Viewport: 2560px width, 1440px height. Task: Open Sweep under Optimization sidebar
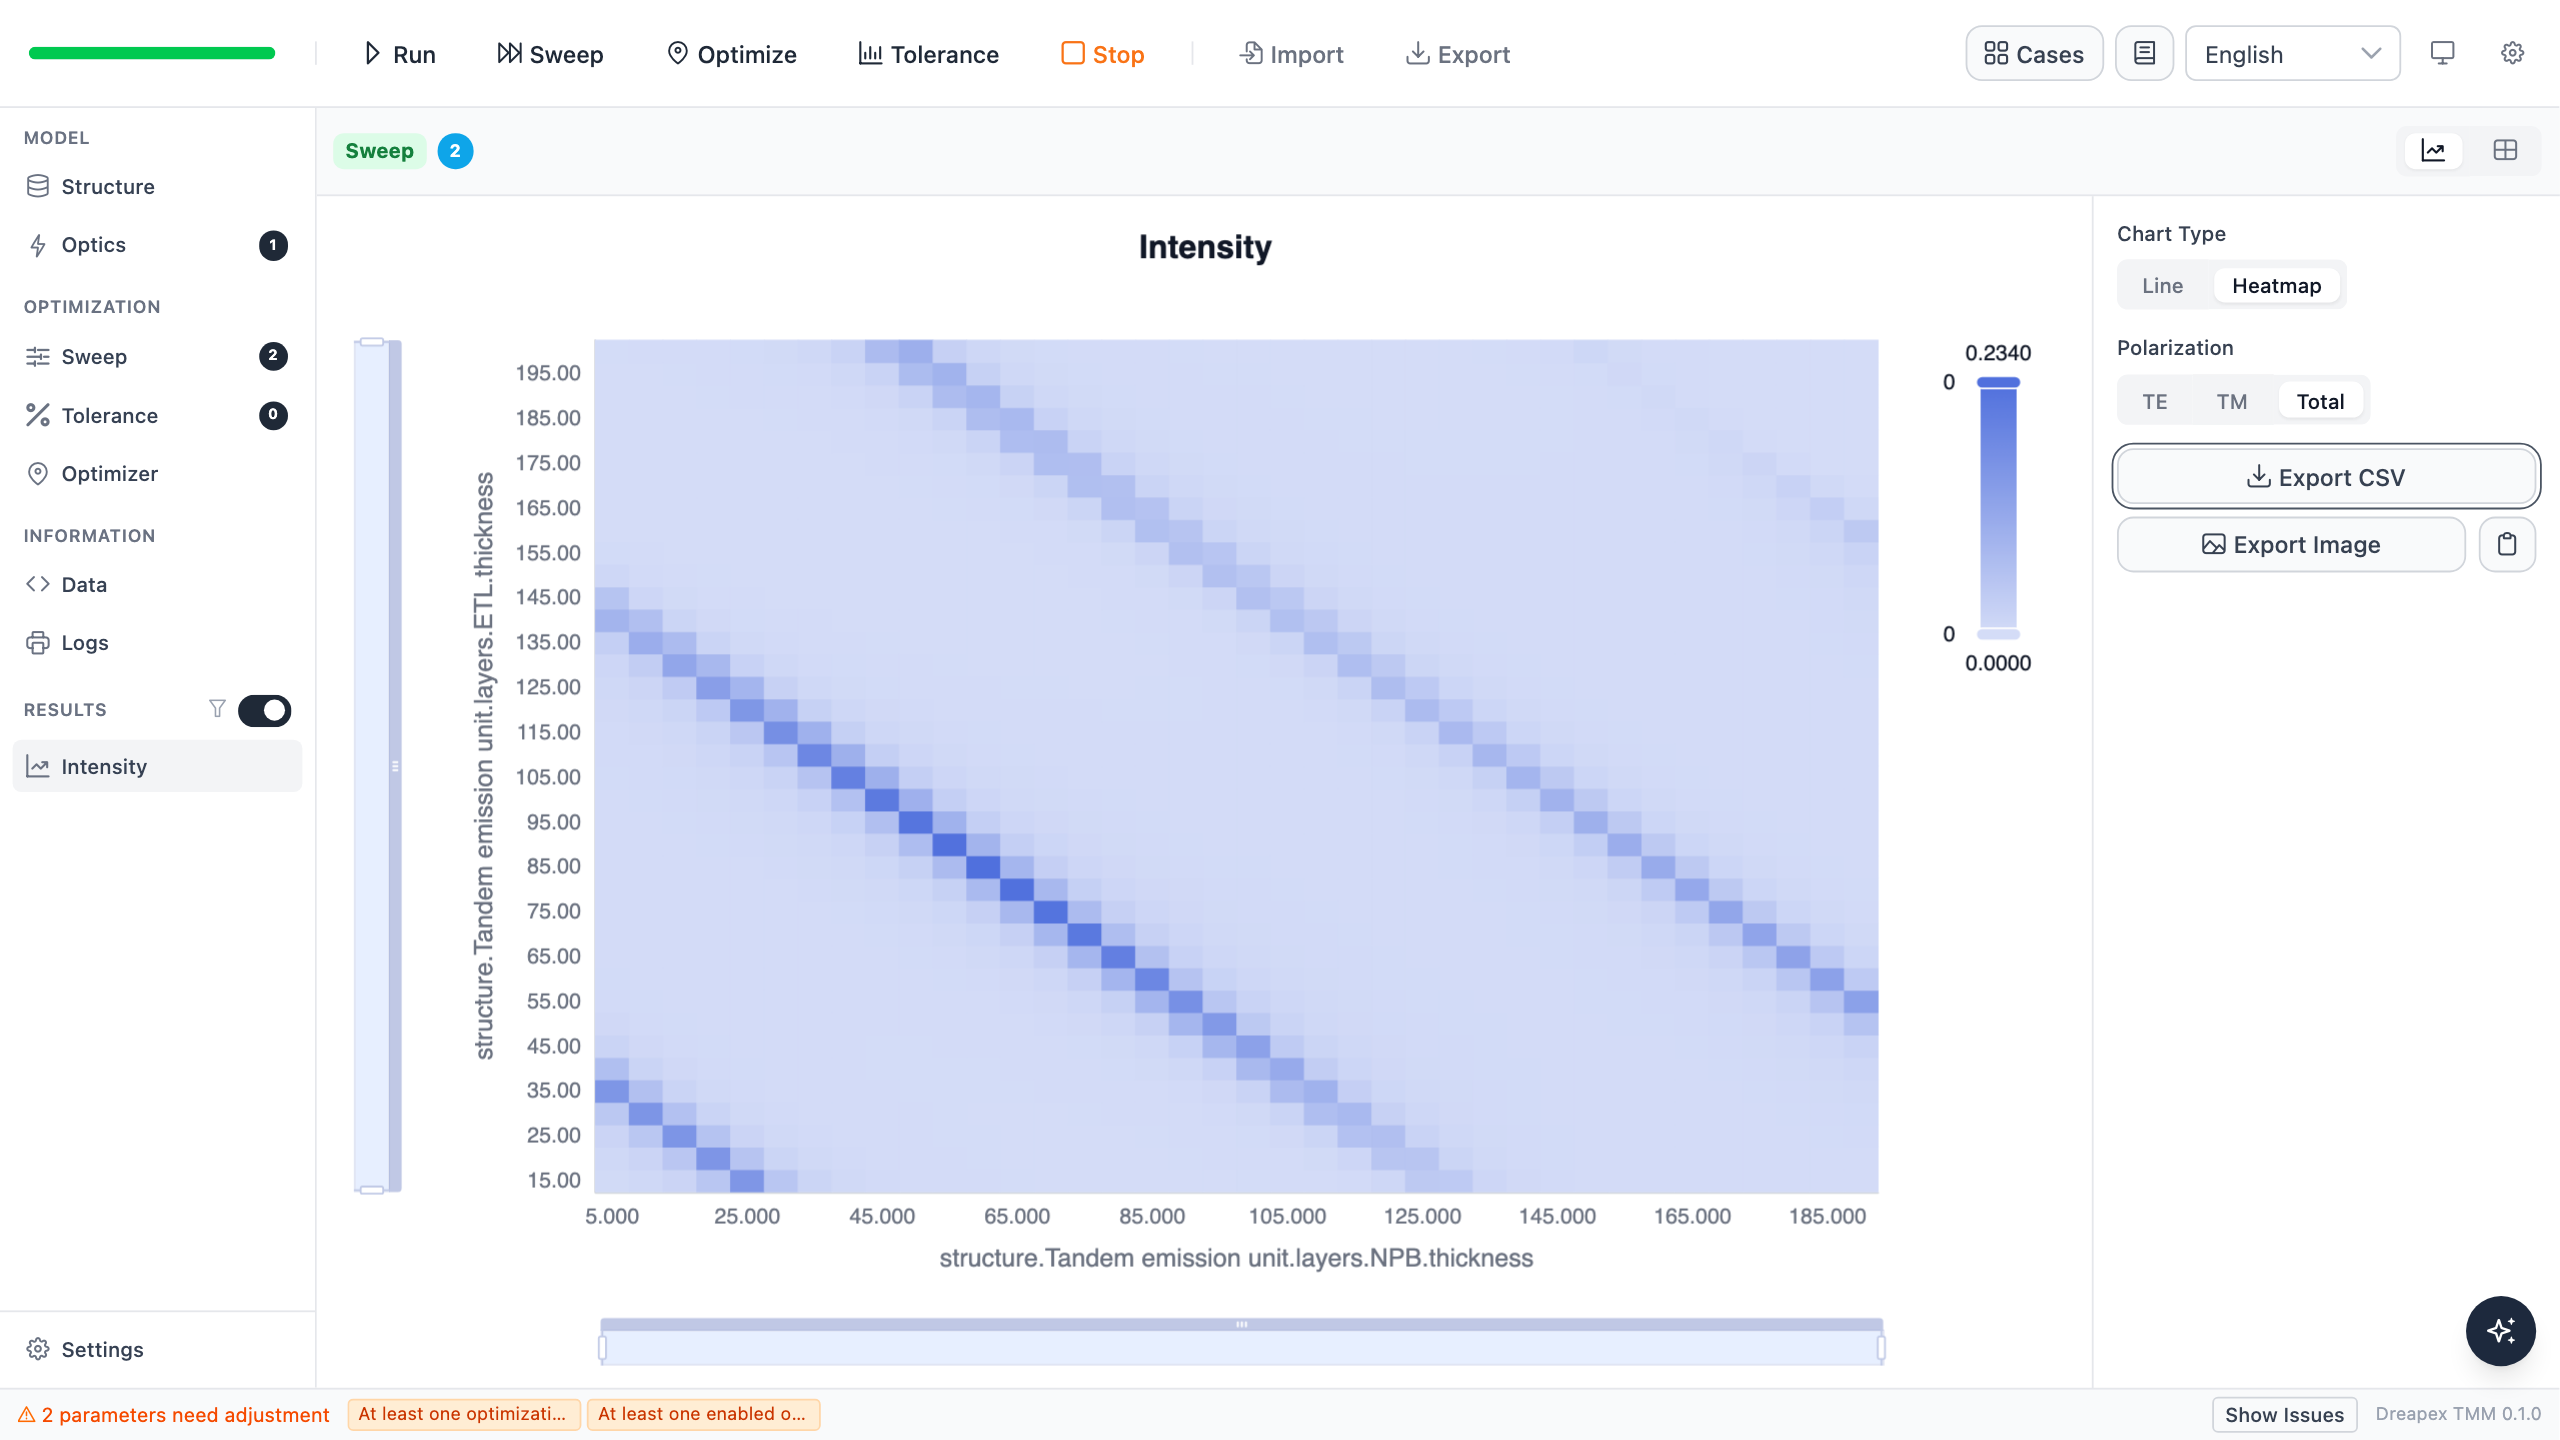(x=157, y=357)
